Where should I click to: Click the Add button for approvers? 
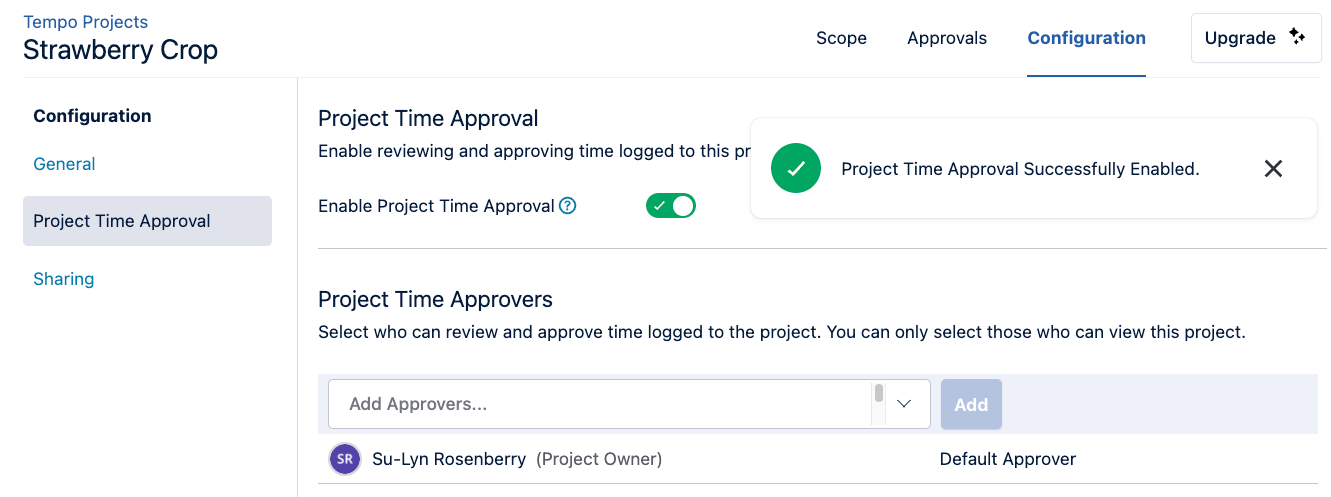tap(971, 404)
